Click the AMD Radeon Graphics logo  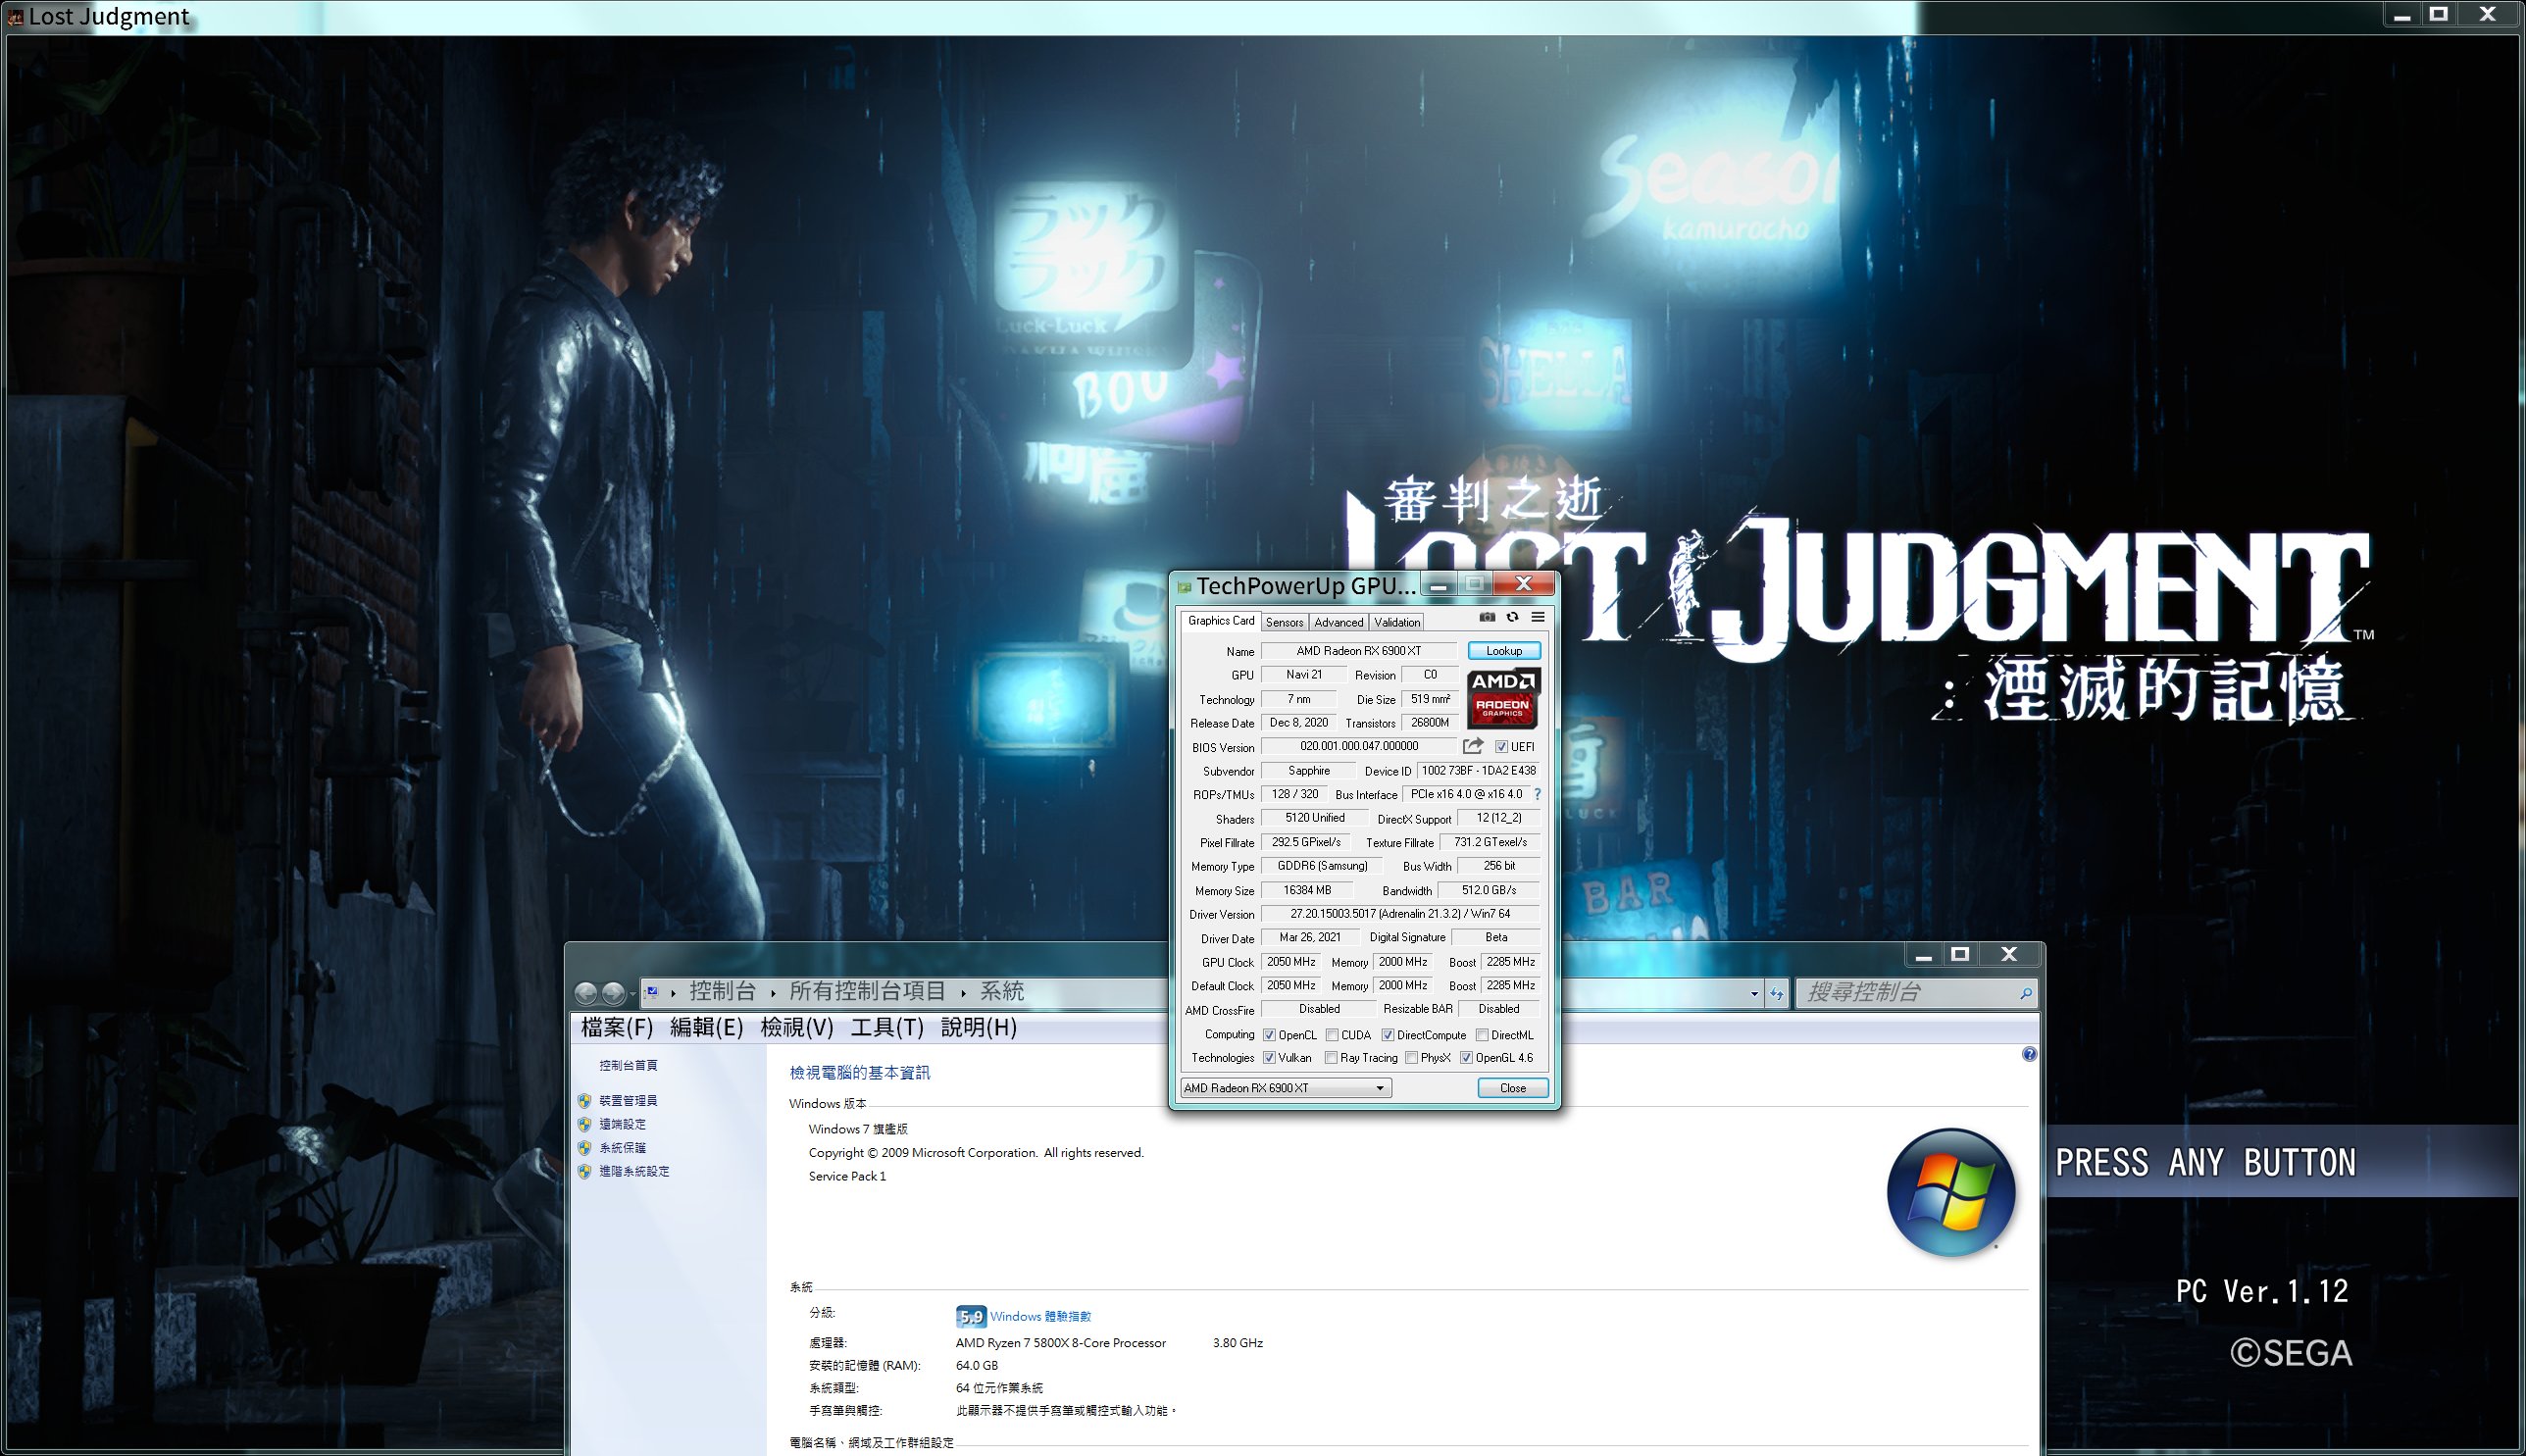[1503, 698]
